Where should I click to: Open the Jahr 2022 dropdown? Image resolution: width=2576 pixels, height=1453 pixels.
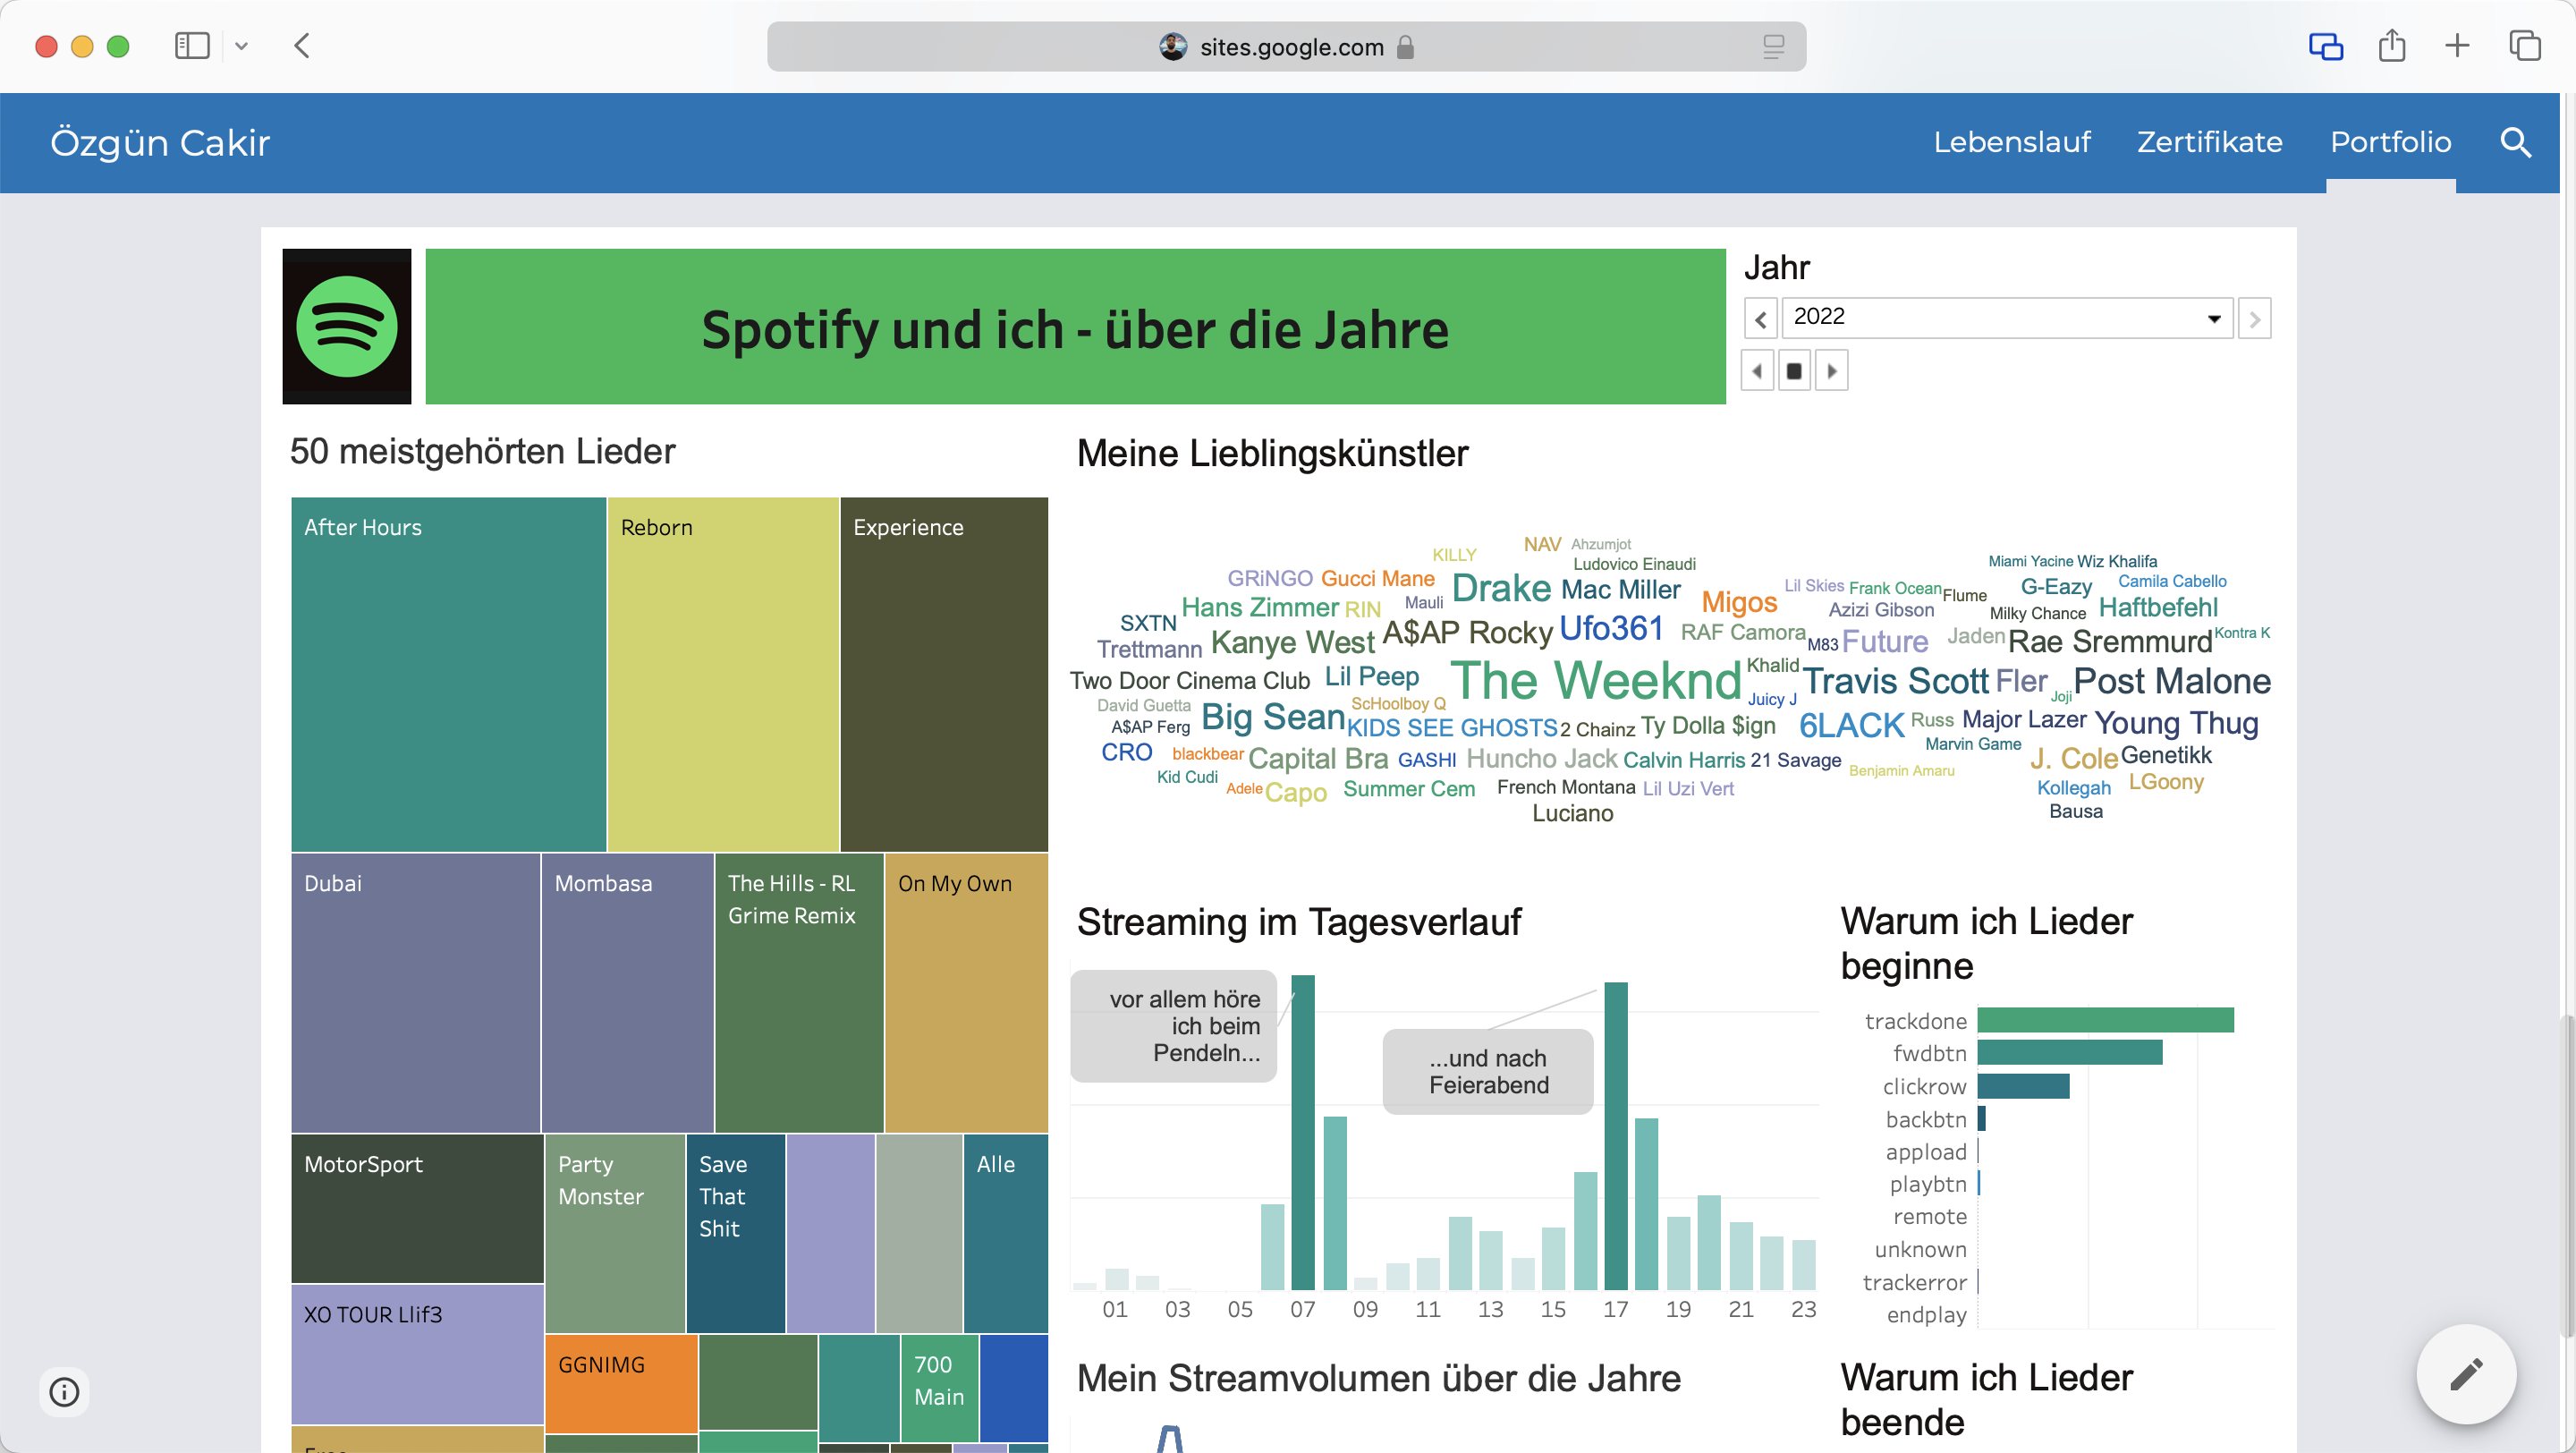pyautogui.click(x=2006, y=317)
